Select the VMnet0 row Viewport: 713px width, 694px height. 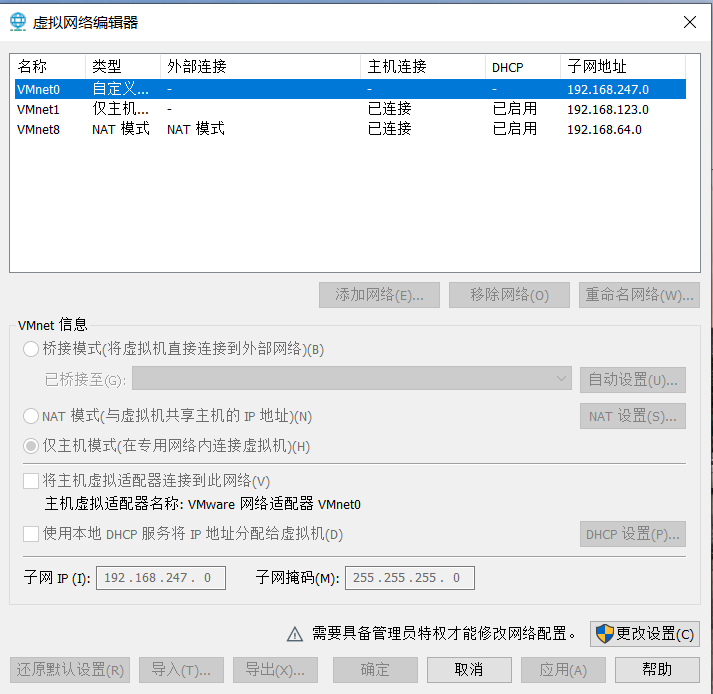350,89
